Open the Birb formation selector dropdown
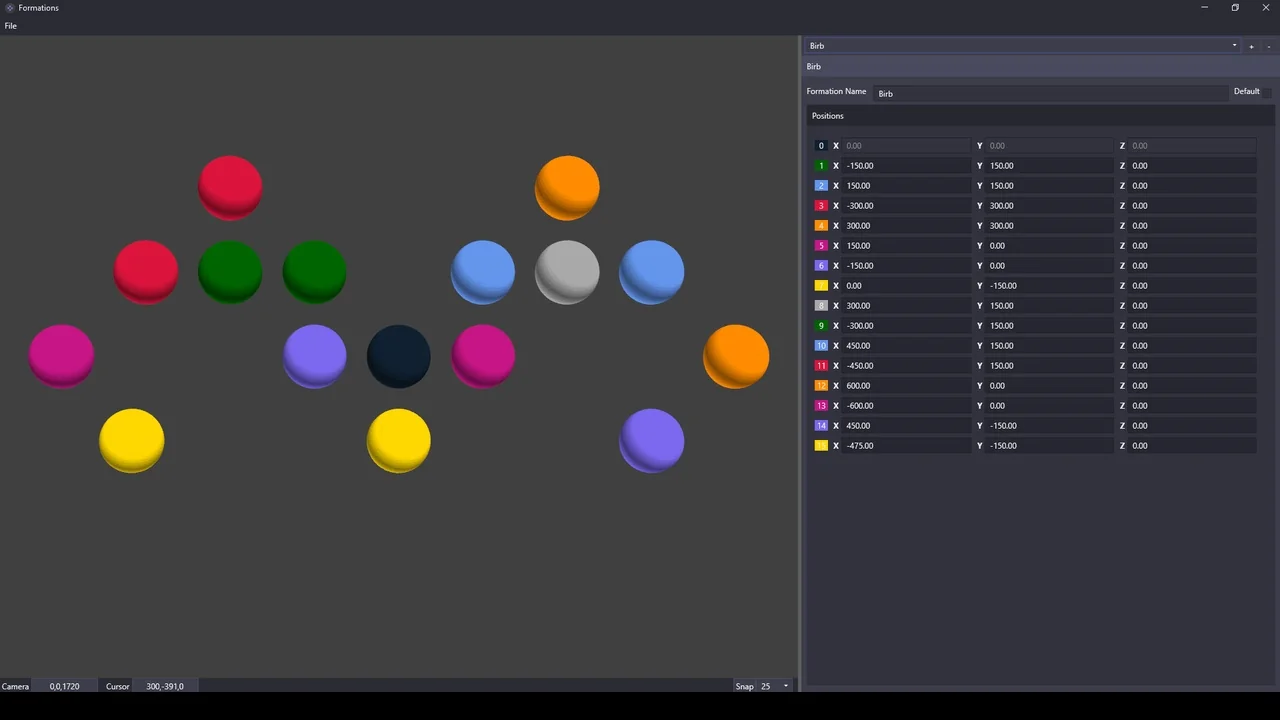The image size is (1280, 720). pos(1234,45)
